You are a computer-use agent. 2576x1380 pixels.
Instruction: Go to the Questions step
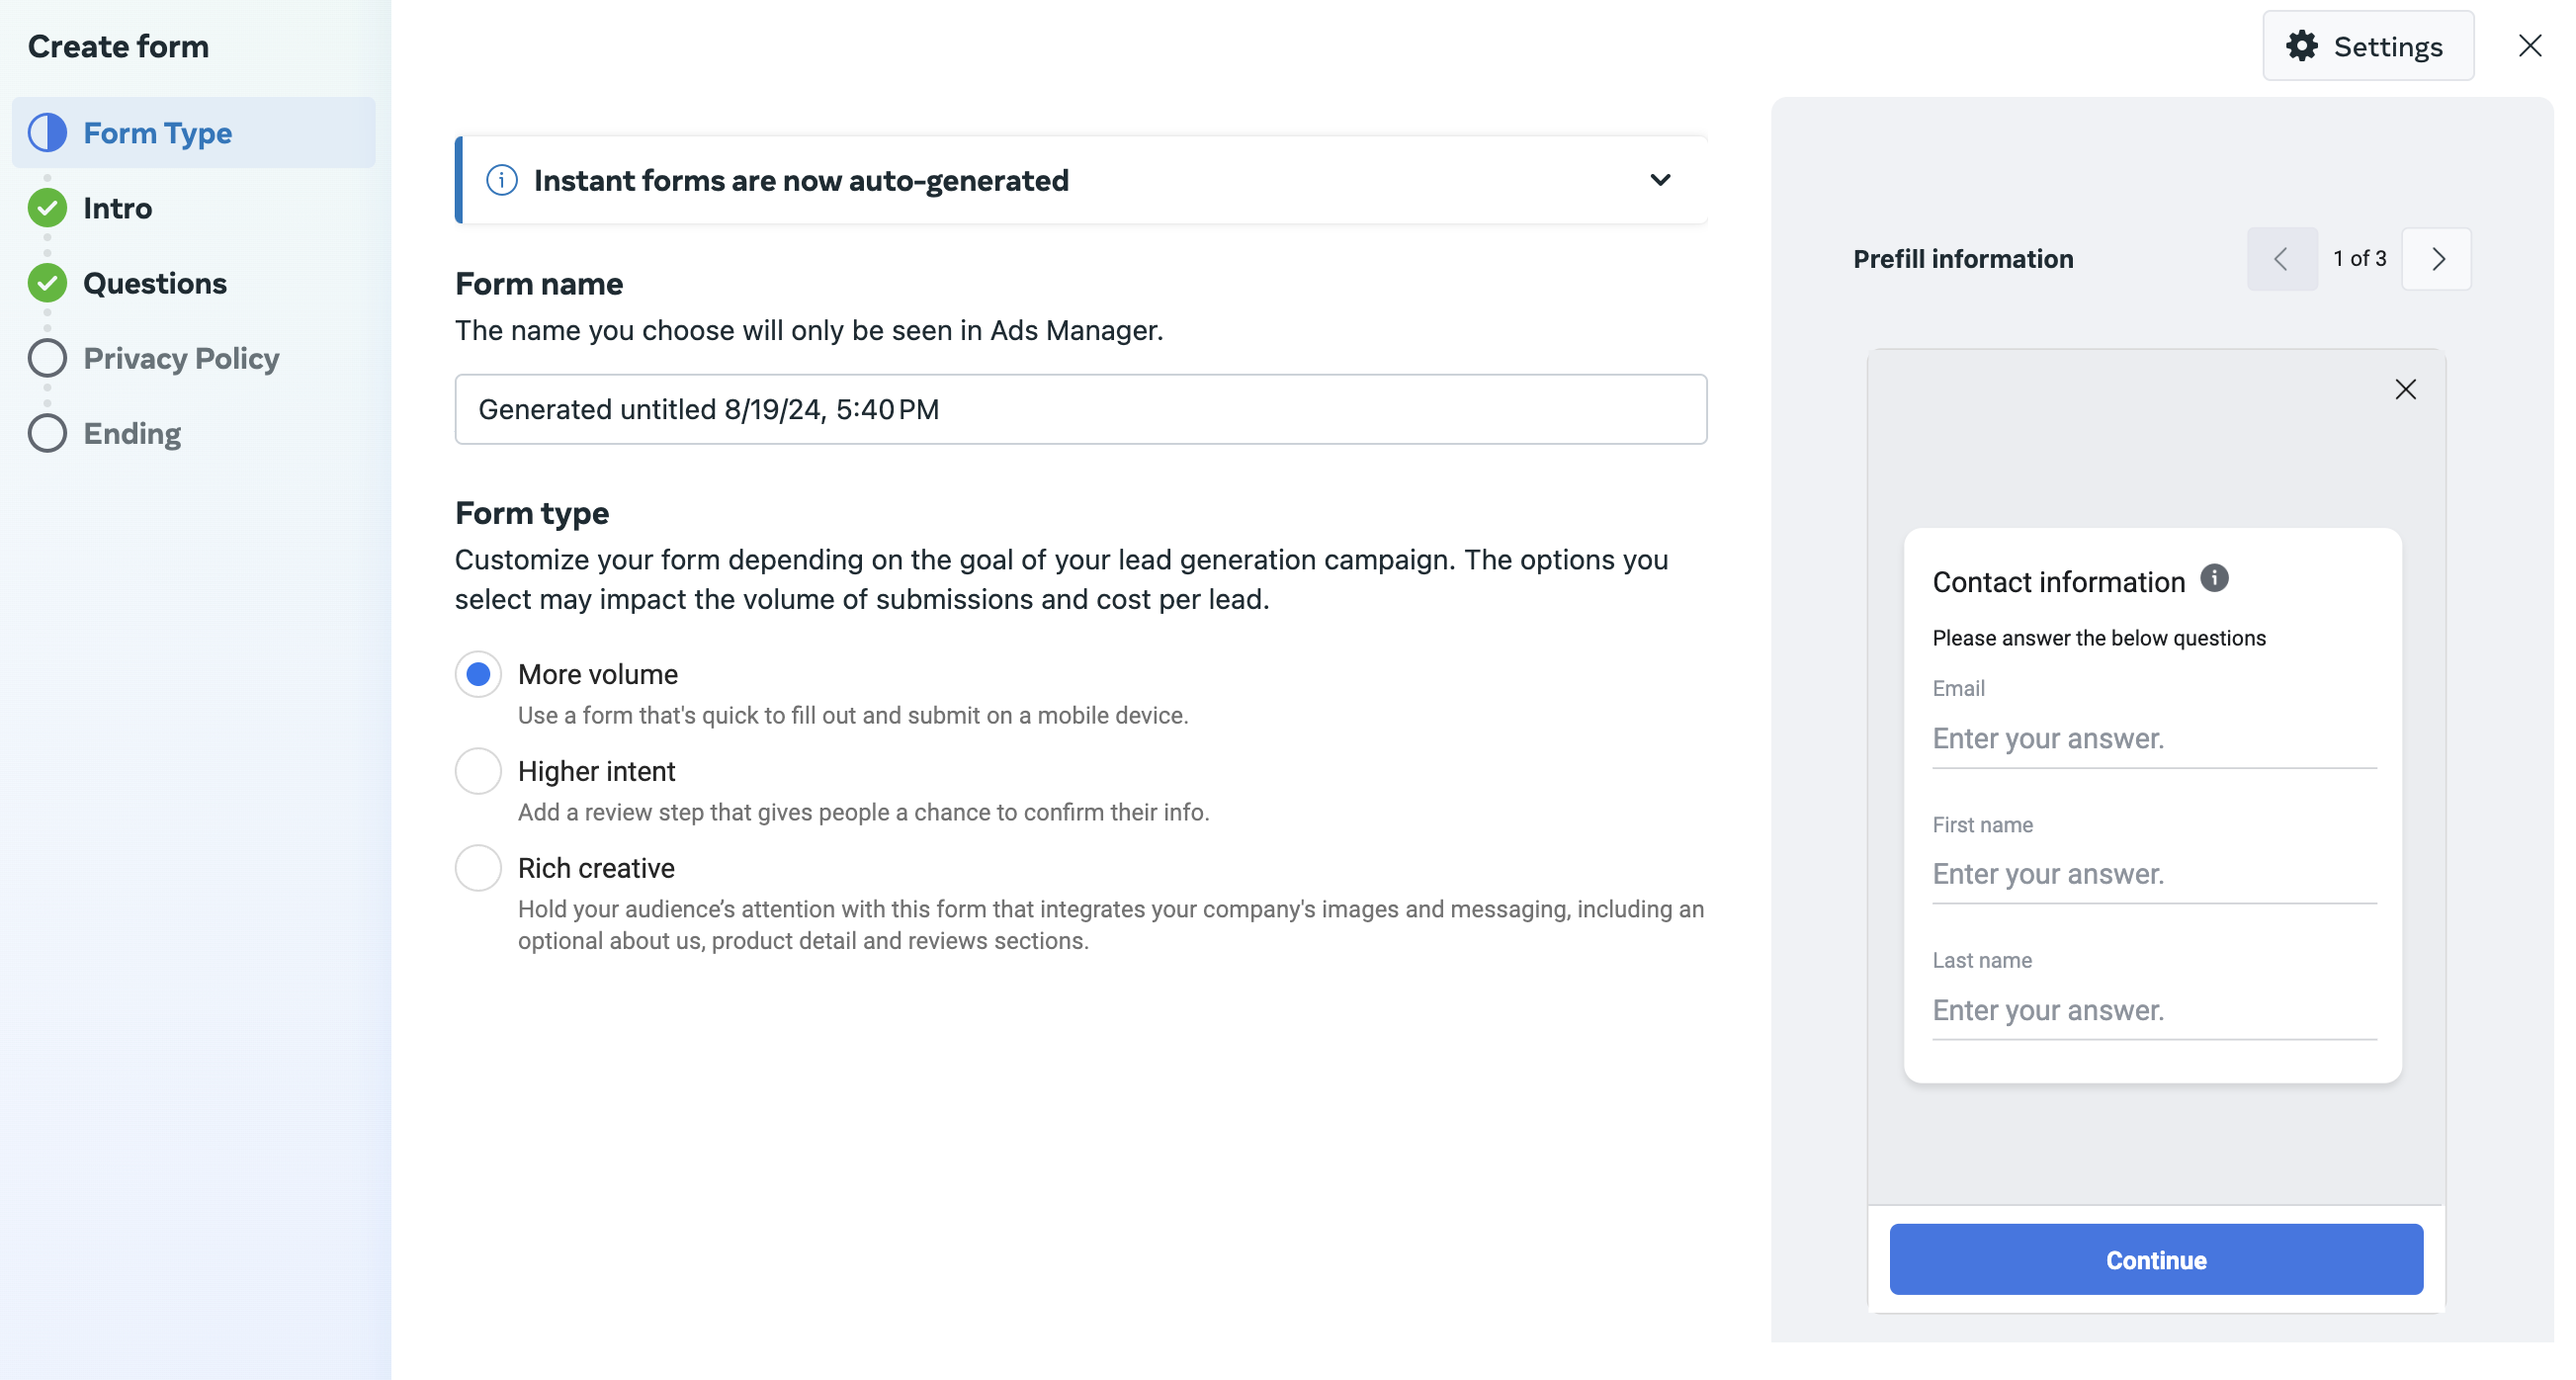point(155,283)
